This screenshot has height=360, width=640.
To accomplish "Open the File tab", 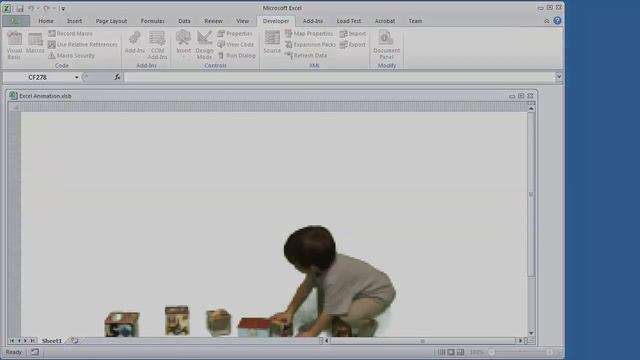I will tap(16, 21).
